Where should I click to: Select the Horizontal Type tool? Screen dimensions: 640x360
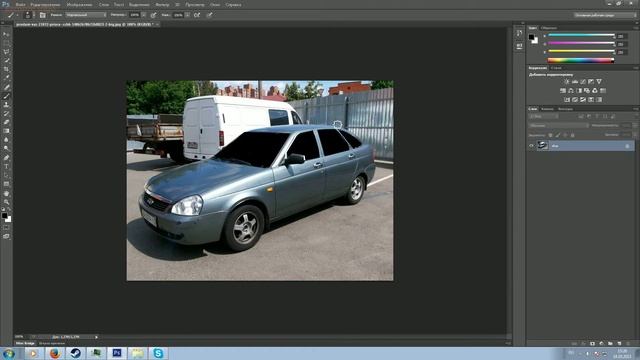pos(6,167)
